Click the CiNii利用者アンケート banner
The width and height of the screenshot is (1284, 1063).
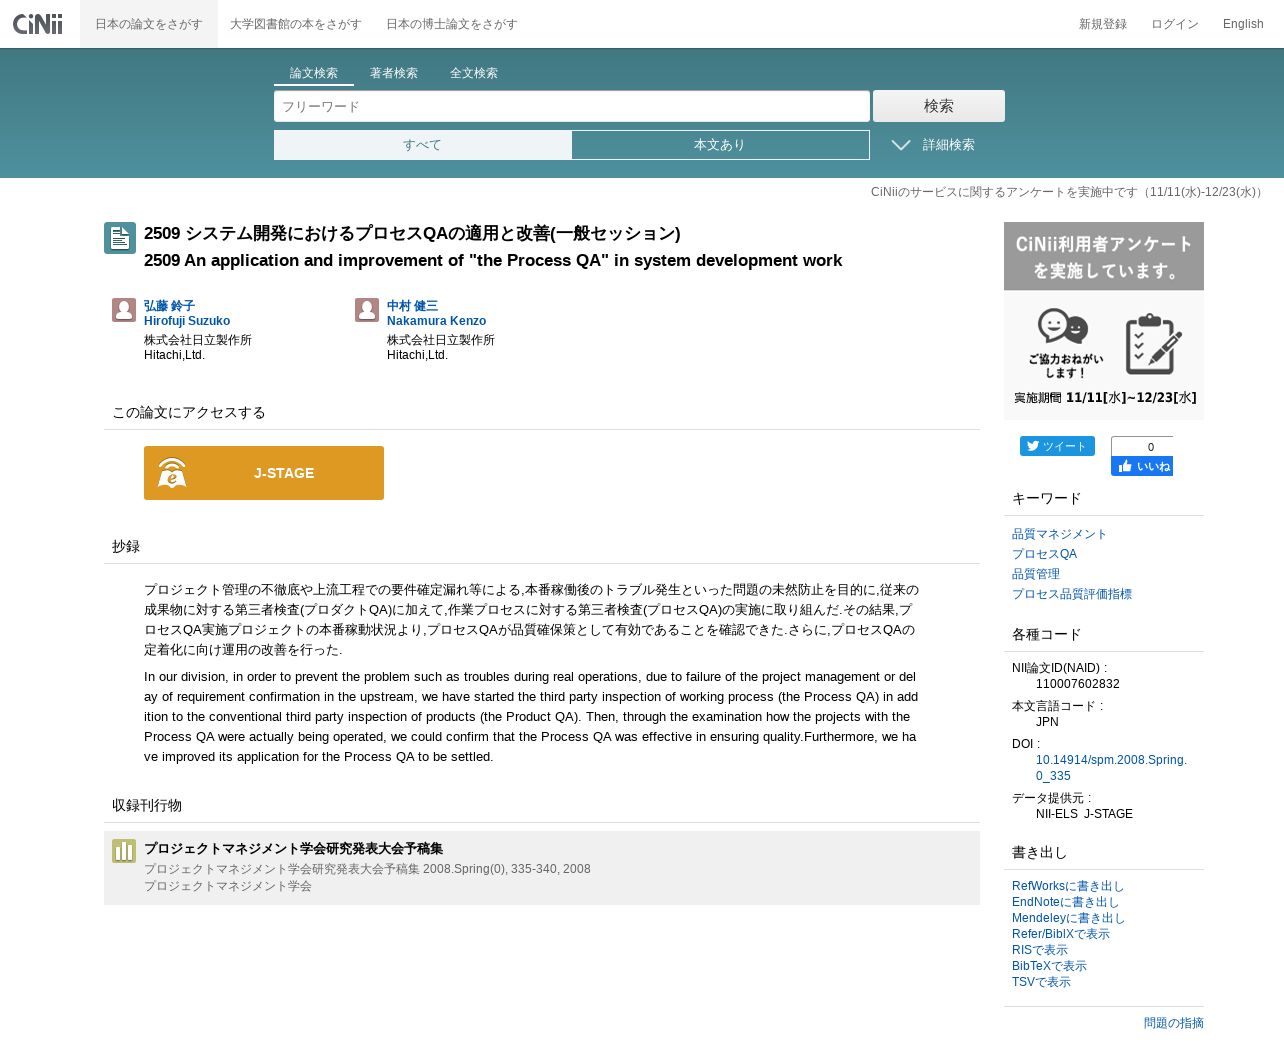pyautogui.click(x=1104, y=321)
